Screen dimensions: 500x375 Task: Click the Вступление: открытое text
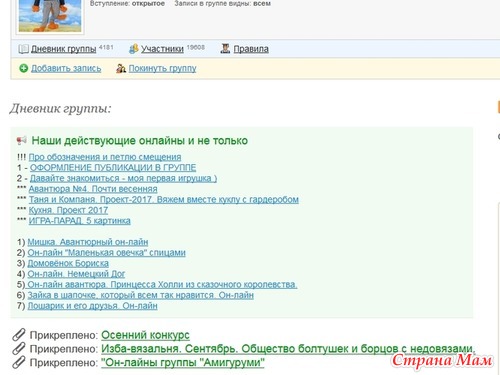(x=127, y=4)
